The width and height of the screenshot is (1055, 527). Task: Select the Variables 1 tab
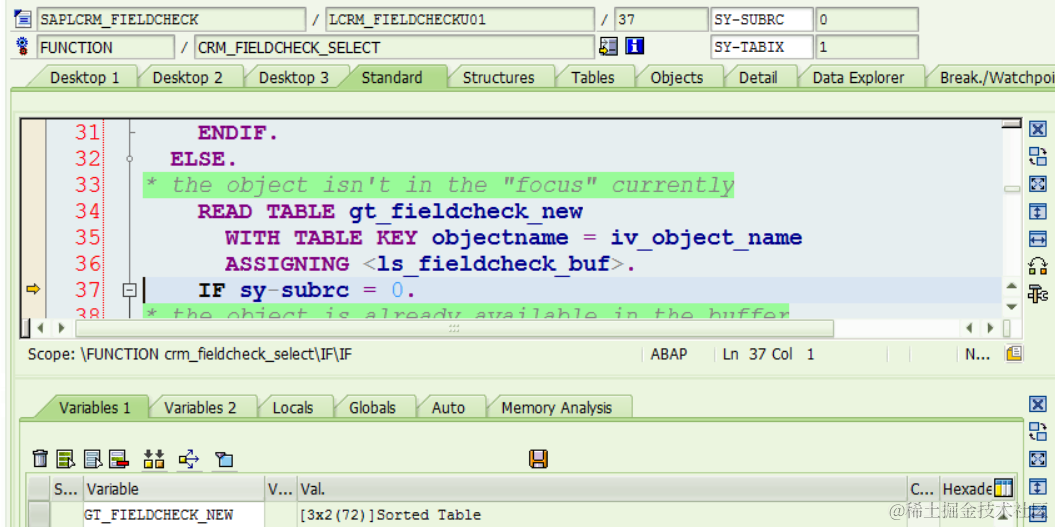[x=95, y=408]
